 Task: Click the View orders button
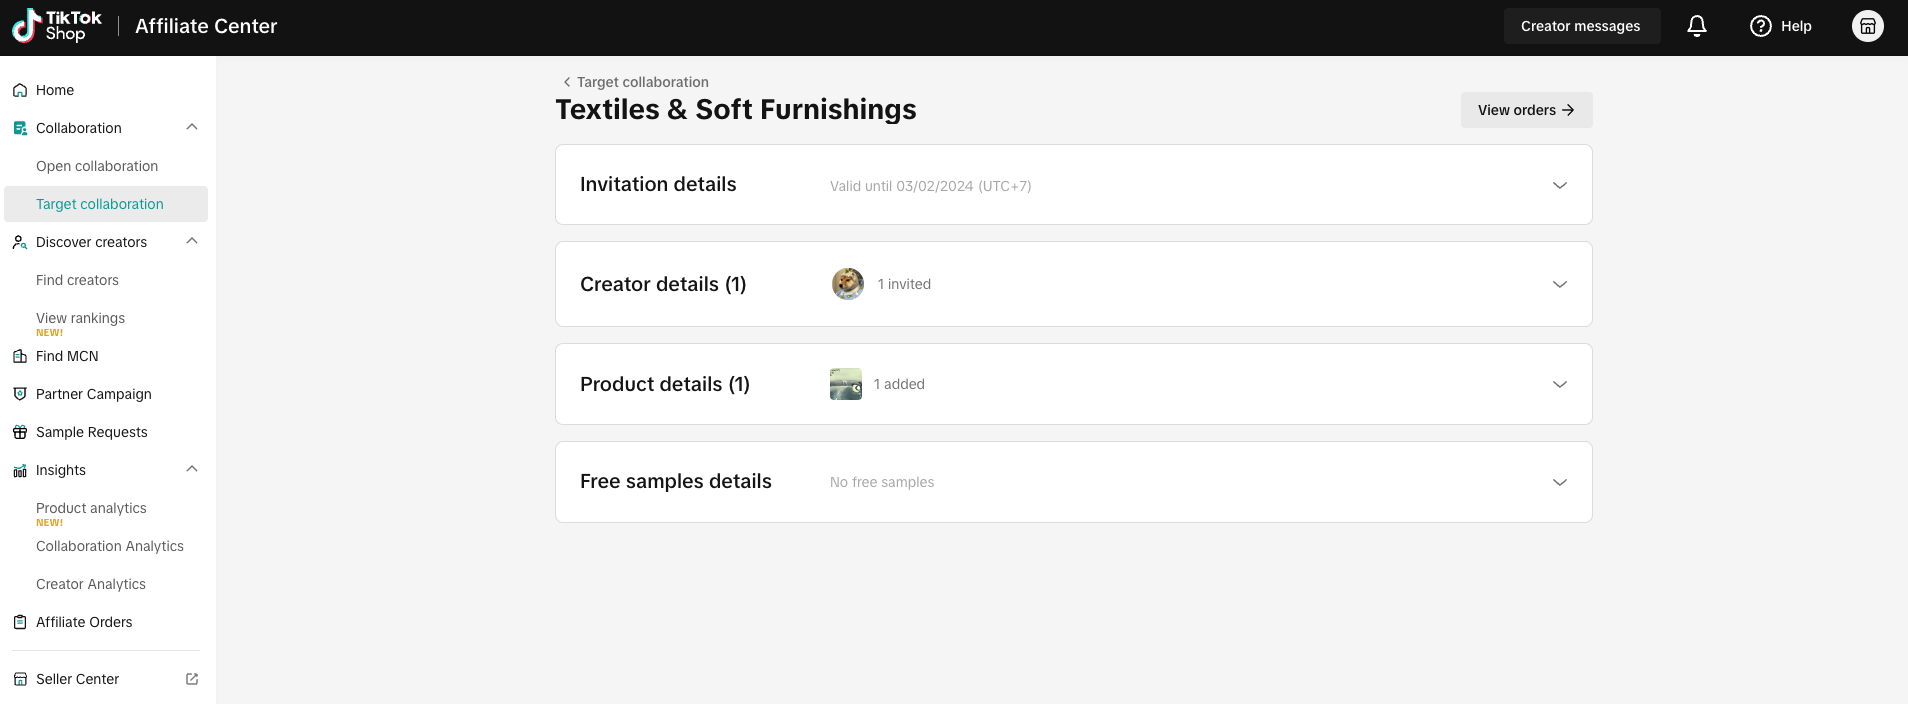(1526, 110)
